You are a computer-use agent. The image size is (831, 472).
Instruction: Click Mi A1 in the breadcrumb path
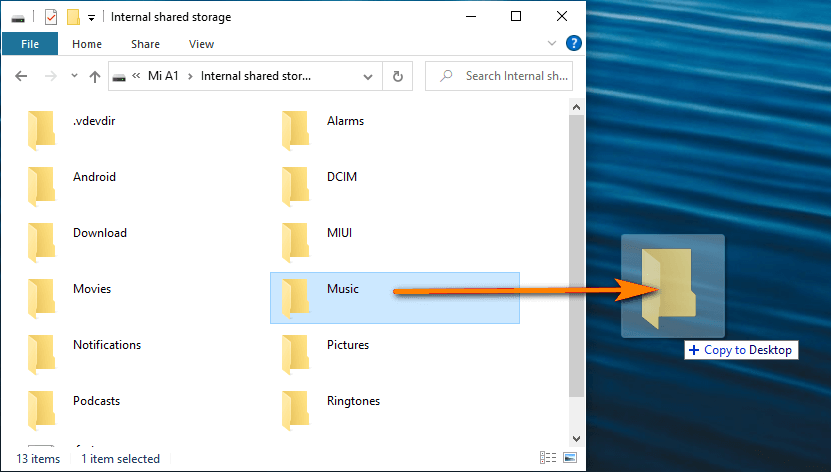[x=163, y=76]
